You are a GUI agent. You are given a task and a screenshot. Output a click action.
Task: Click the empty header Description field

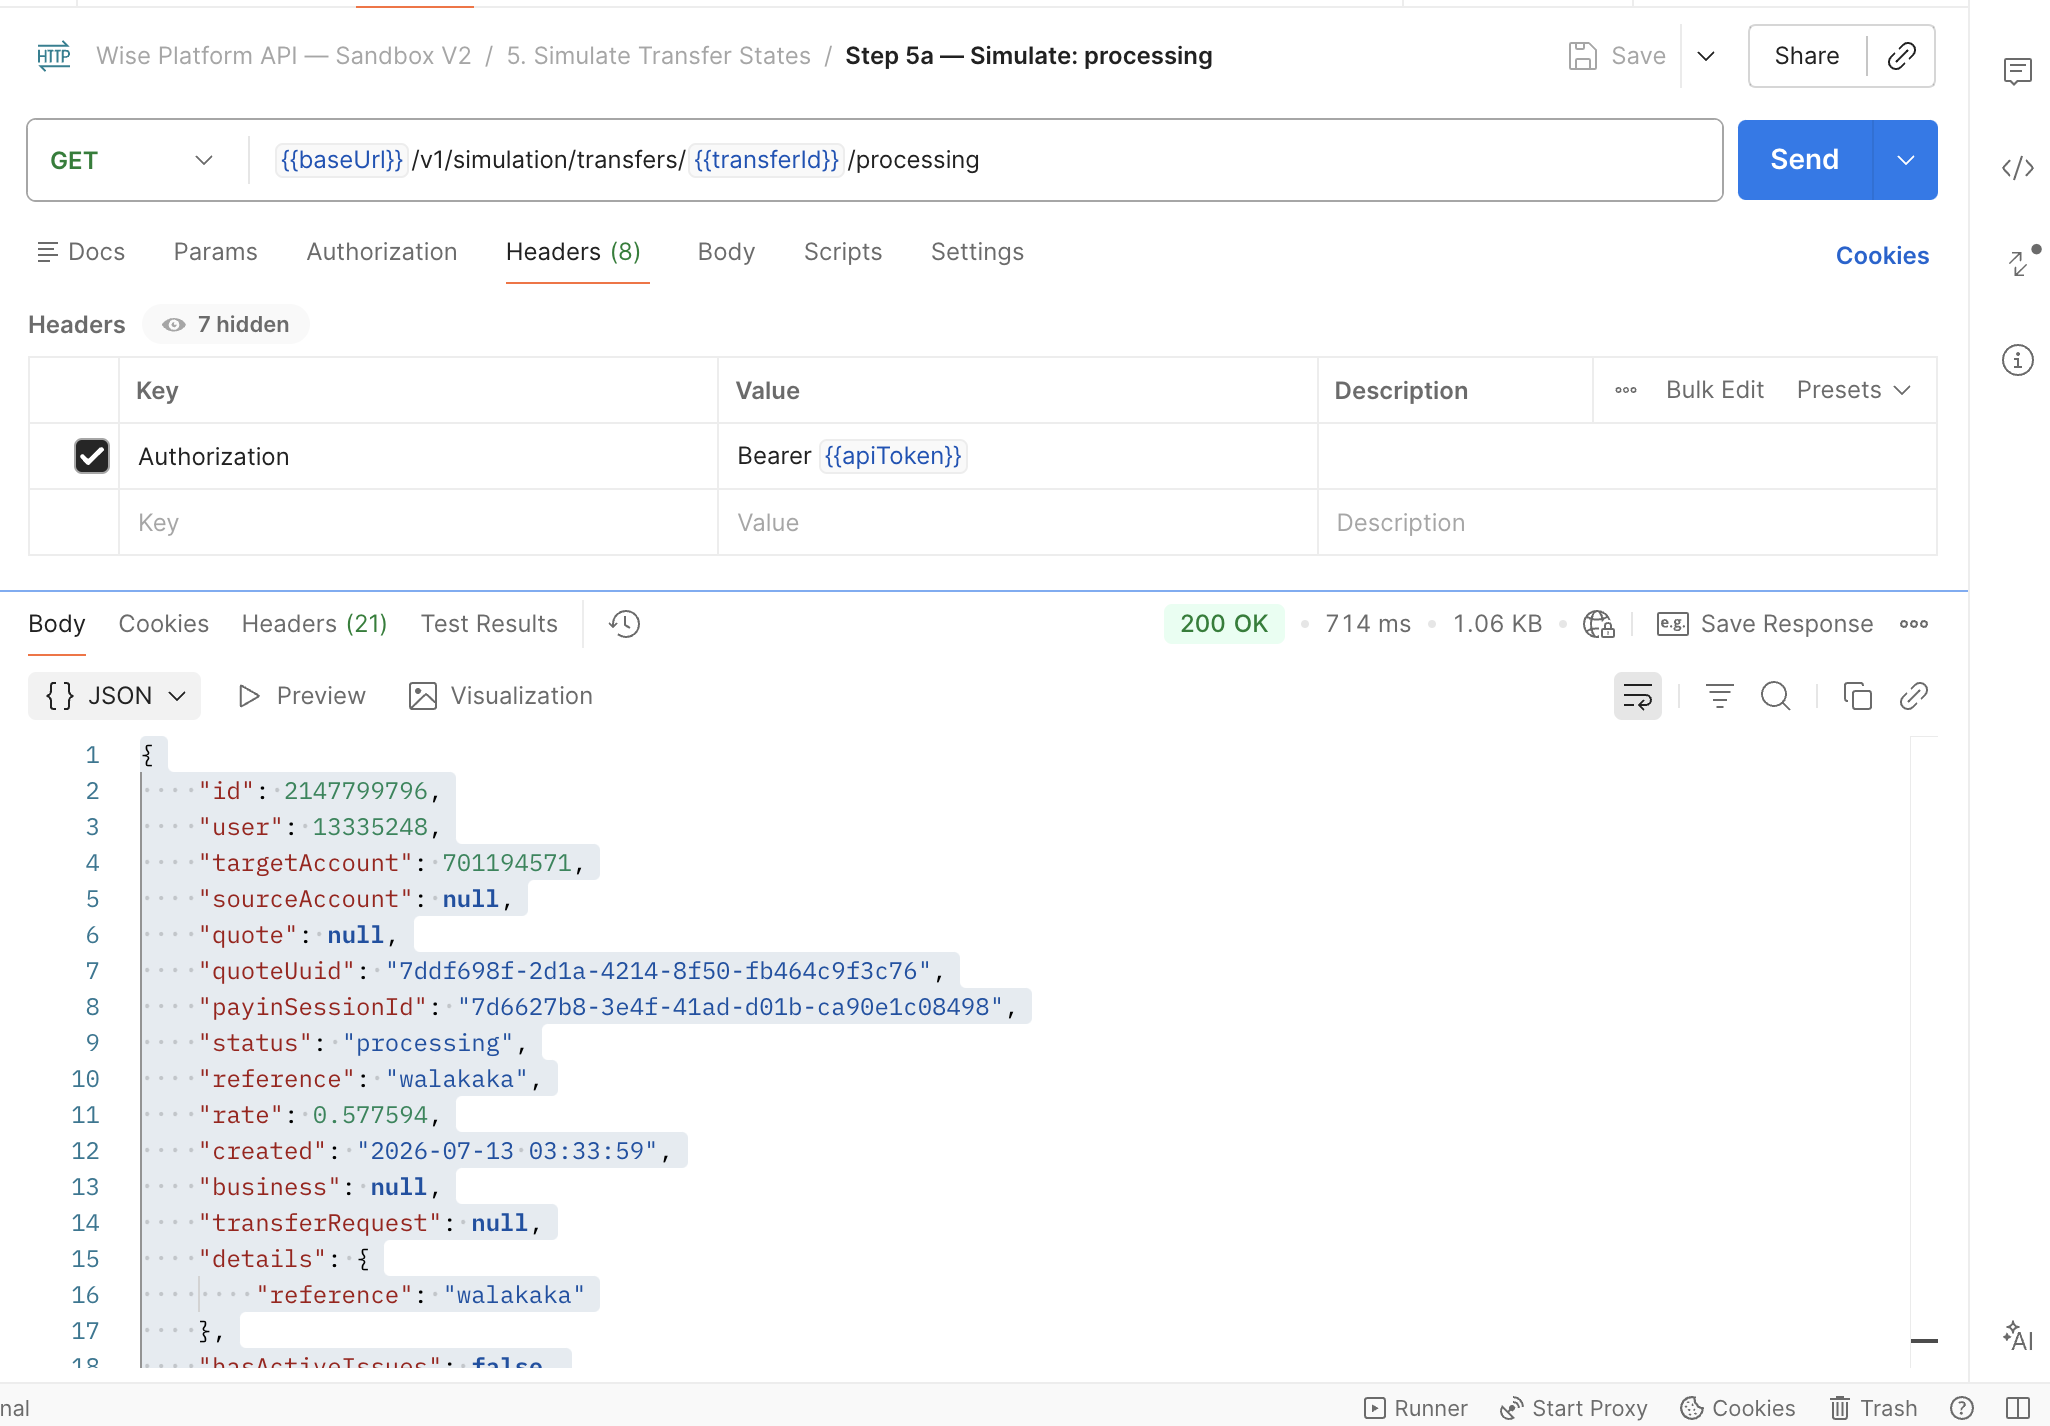pos(1627,522)
